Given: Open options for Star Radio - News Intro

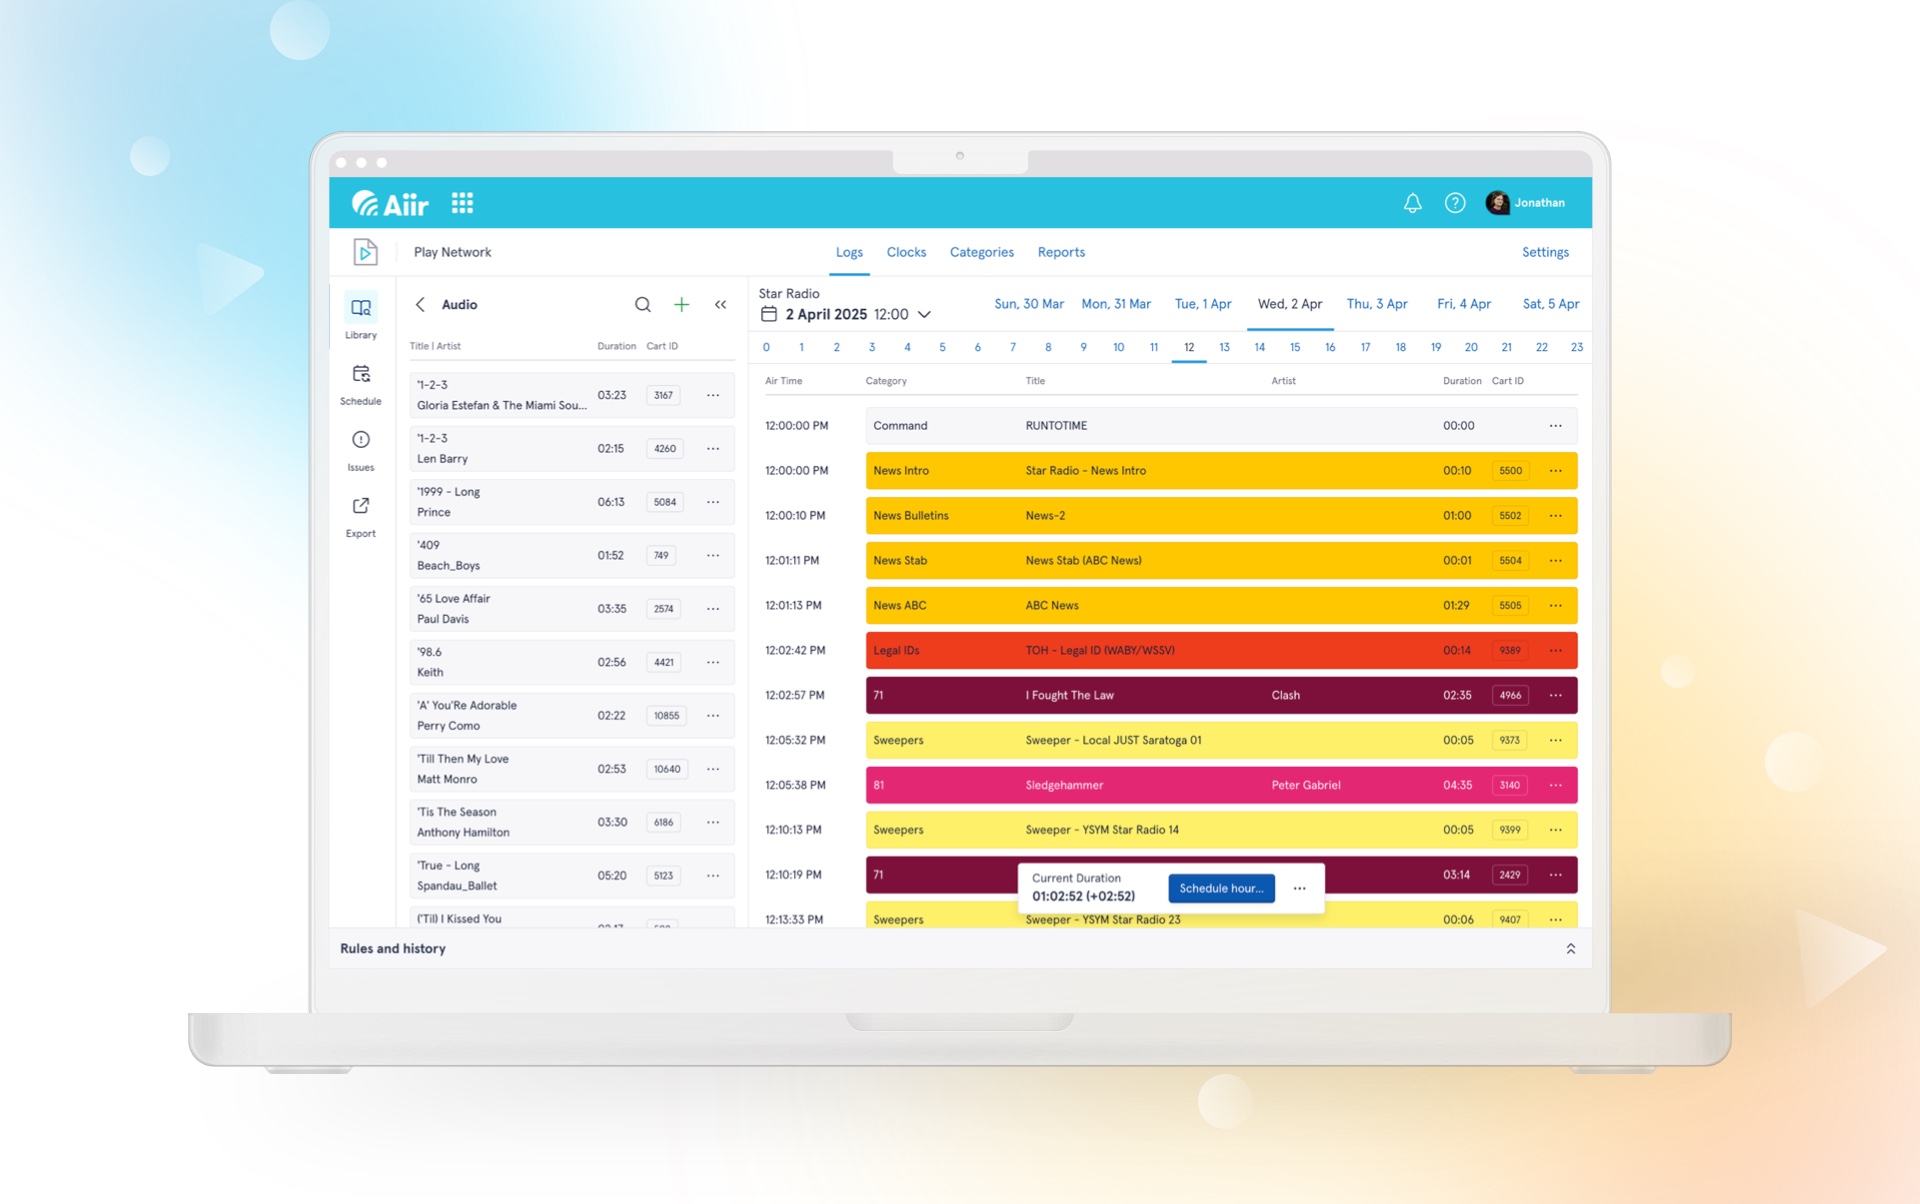Looking at the screenshot, I should (x=1556, y=470).
